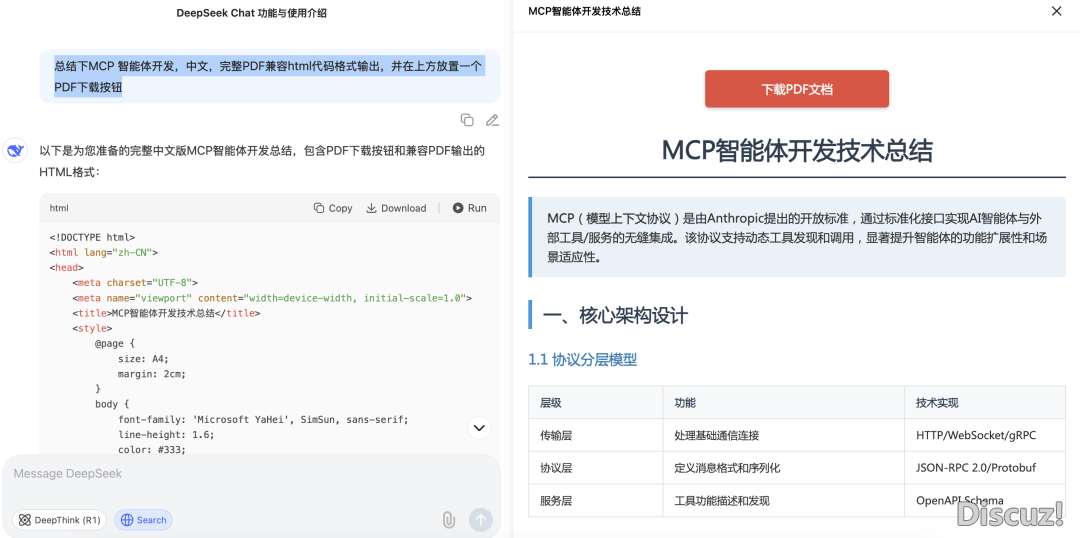This screenshot has width=1080, height=538.
Task: Disable the Search toggle
Action: pos(143,520)
